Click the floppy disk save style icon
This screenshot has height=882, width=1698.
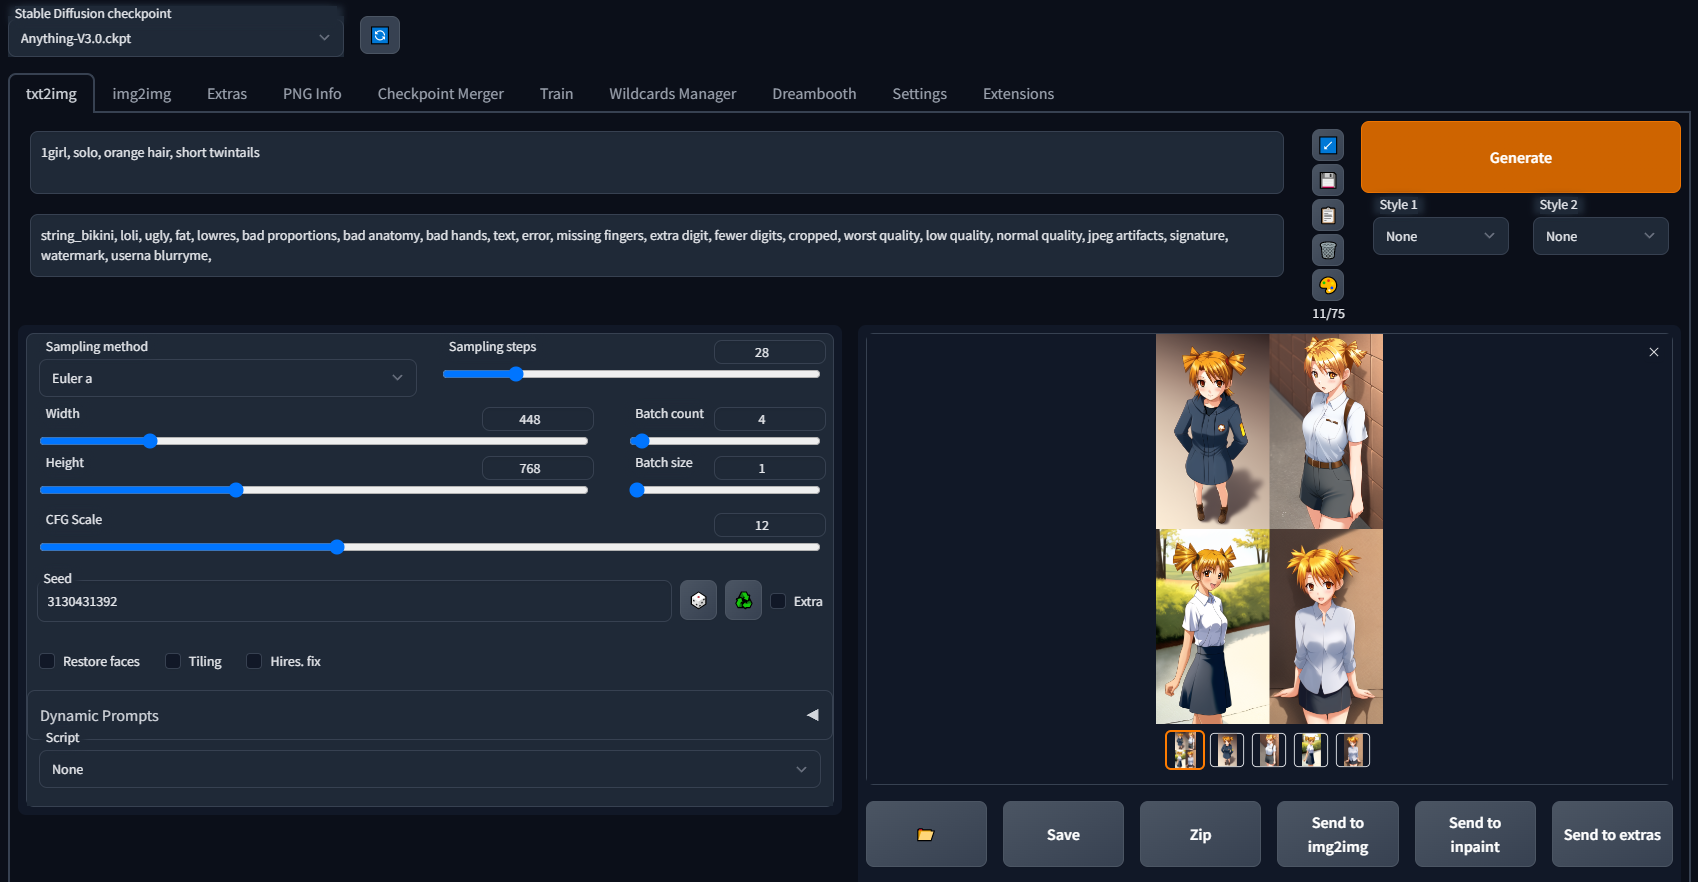(1327, 181)
